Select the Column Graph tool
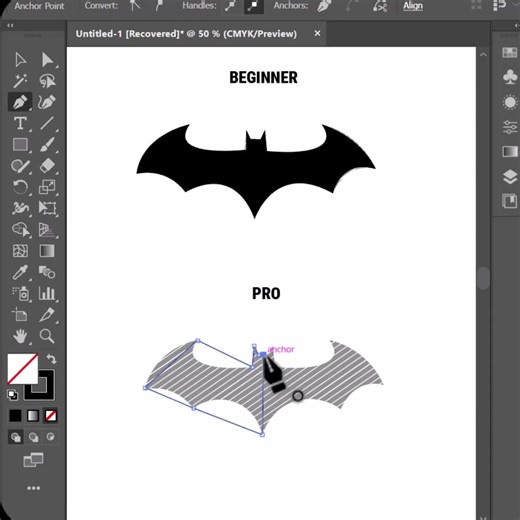 coord(47,293)
